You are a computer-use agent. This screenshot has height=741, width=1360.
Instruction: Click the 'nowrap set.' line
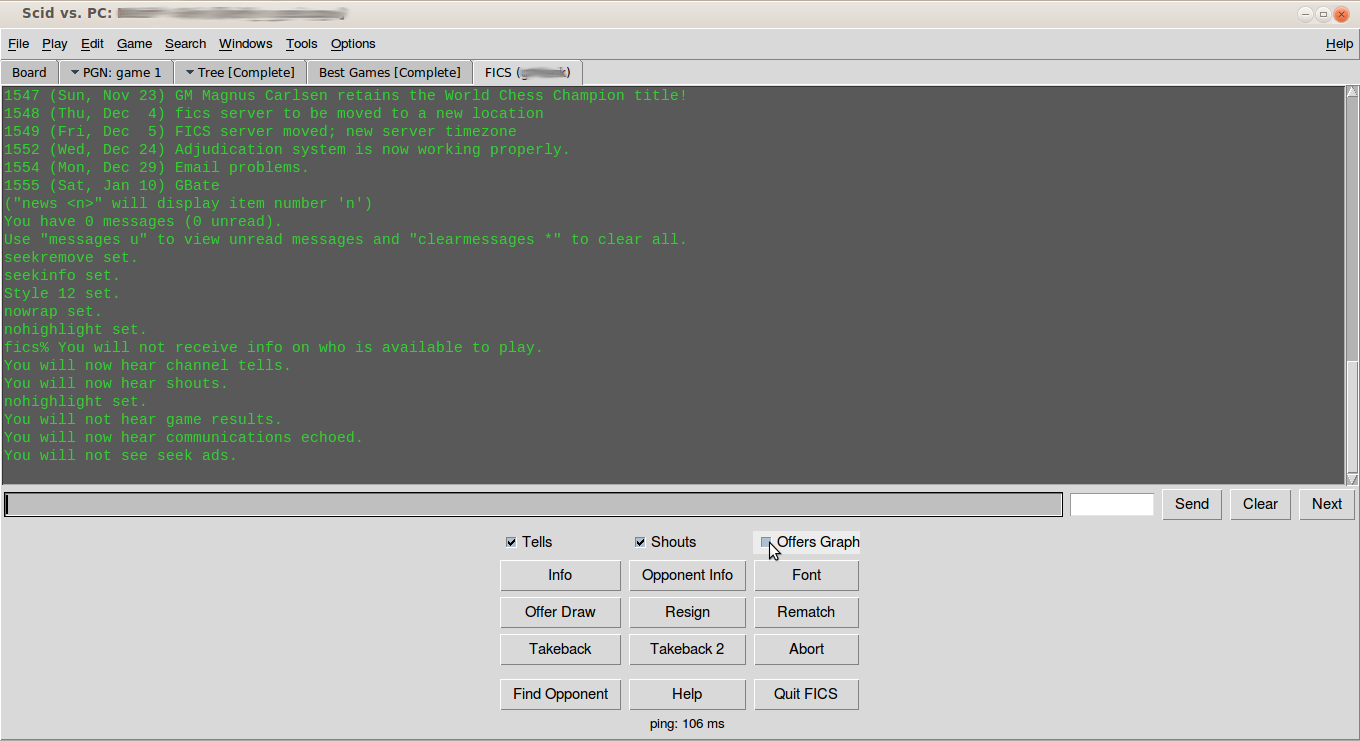click(53, 312)
